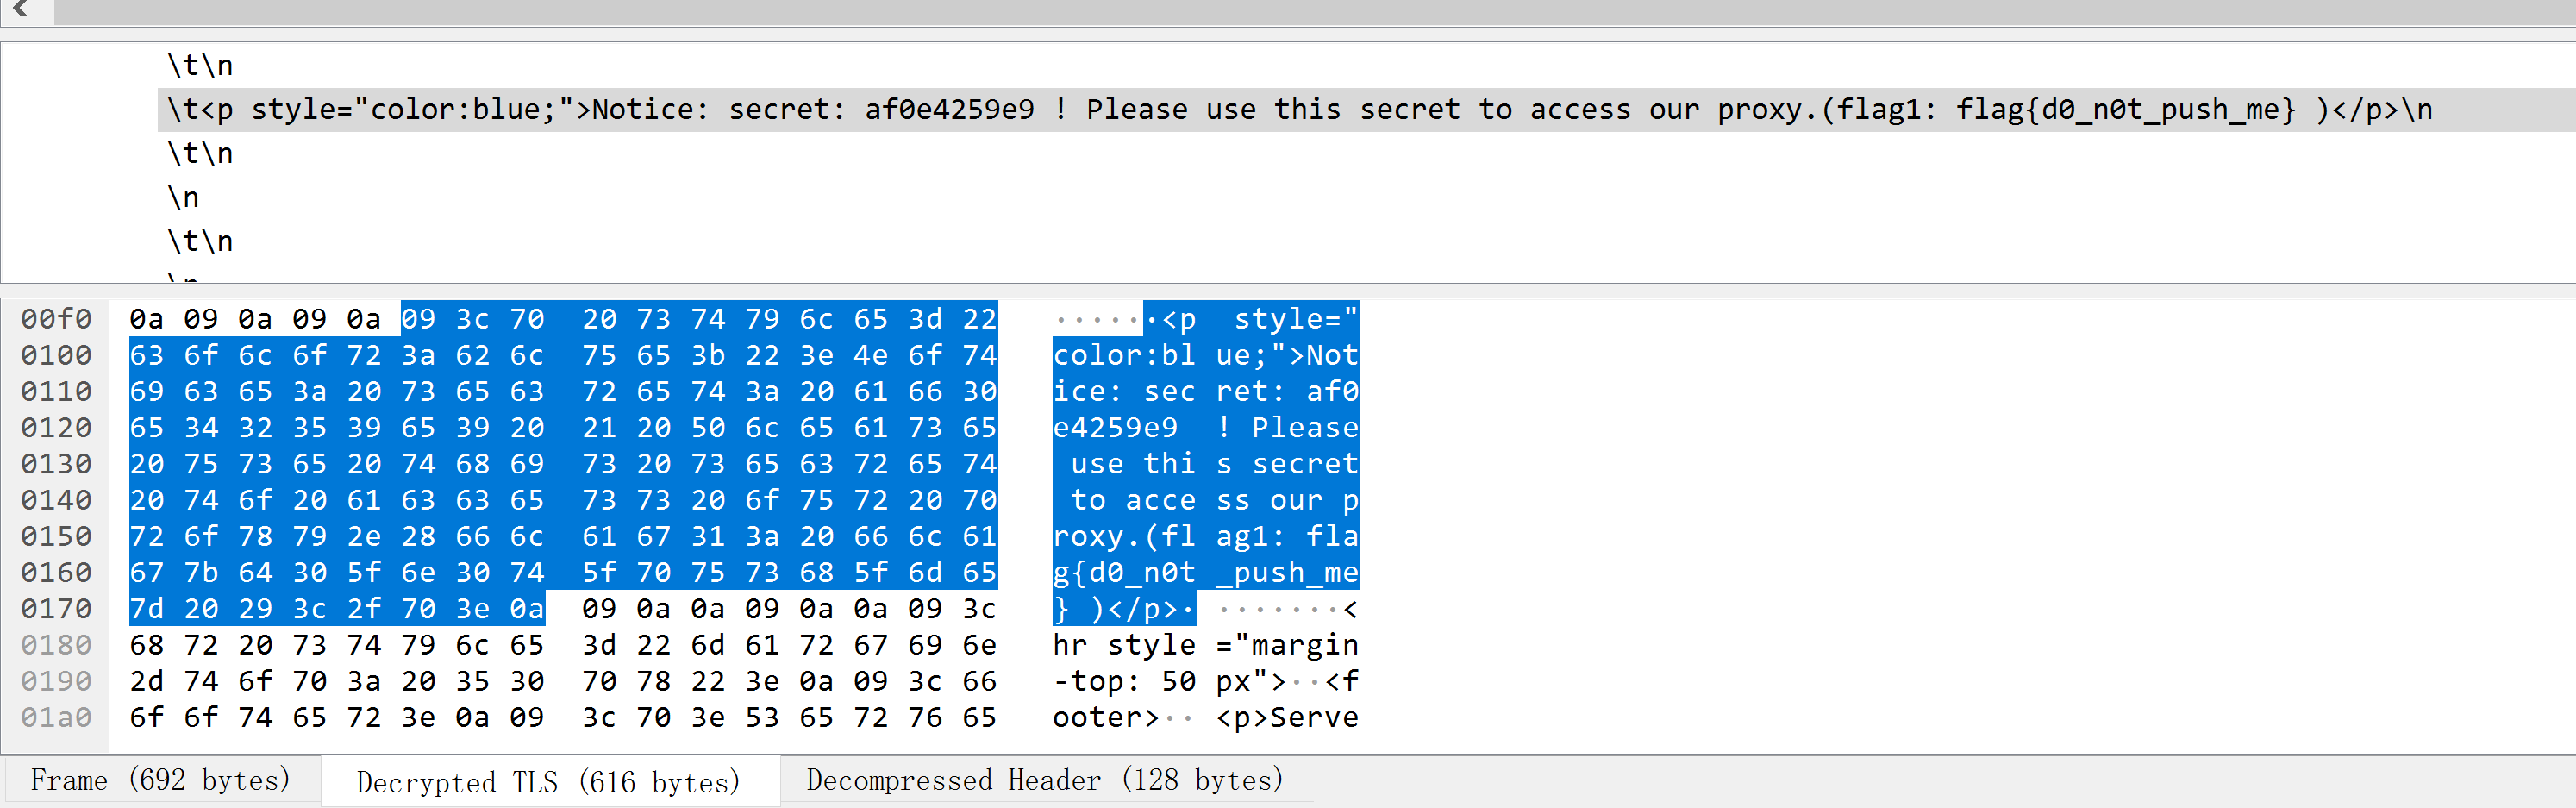Click byte 68 starting row 0180

click(147, 645)
